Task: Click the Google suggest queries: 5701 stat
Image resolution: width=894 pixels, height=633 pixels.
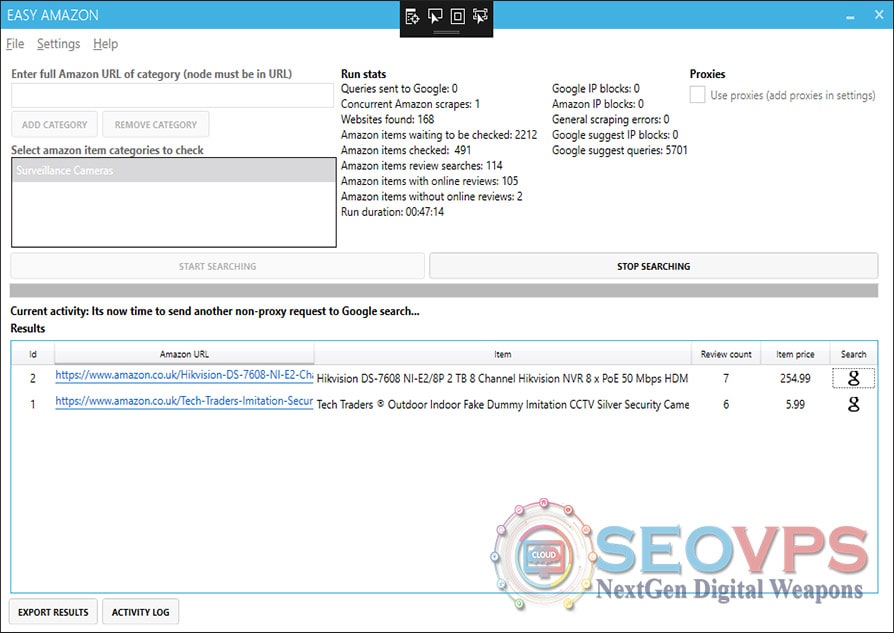Action: 620,150
